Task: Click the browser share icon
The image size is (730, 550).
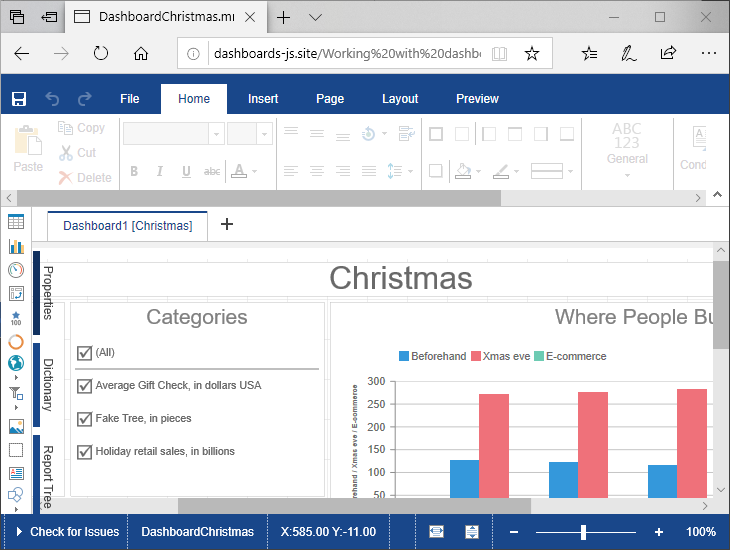Action: (668, 53)
